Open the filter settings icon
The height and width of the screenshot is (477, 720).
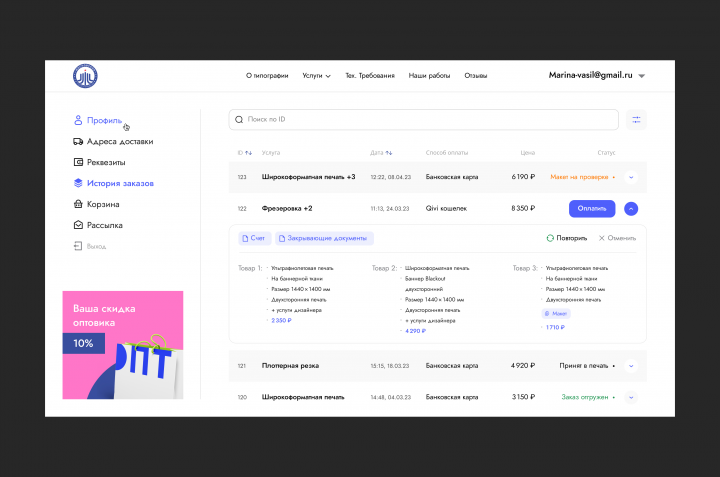coord(636,120)
